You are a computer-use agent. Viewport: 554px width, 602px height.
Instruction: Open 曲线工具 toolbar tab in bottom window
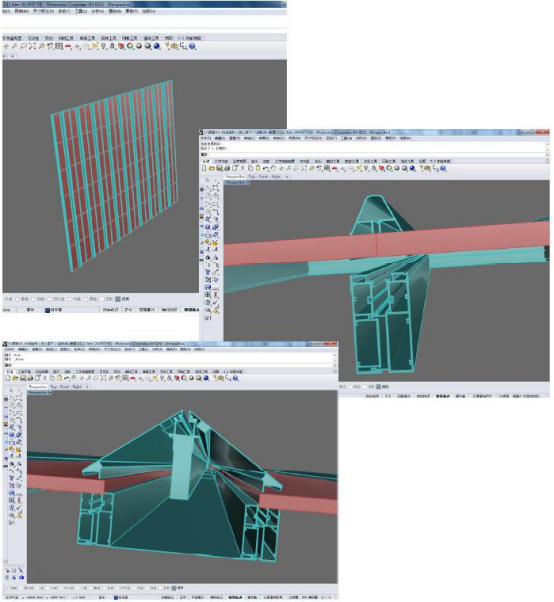click(129, 372)
